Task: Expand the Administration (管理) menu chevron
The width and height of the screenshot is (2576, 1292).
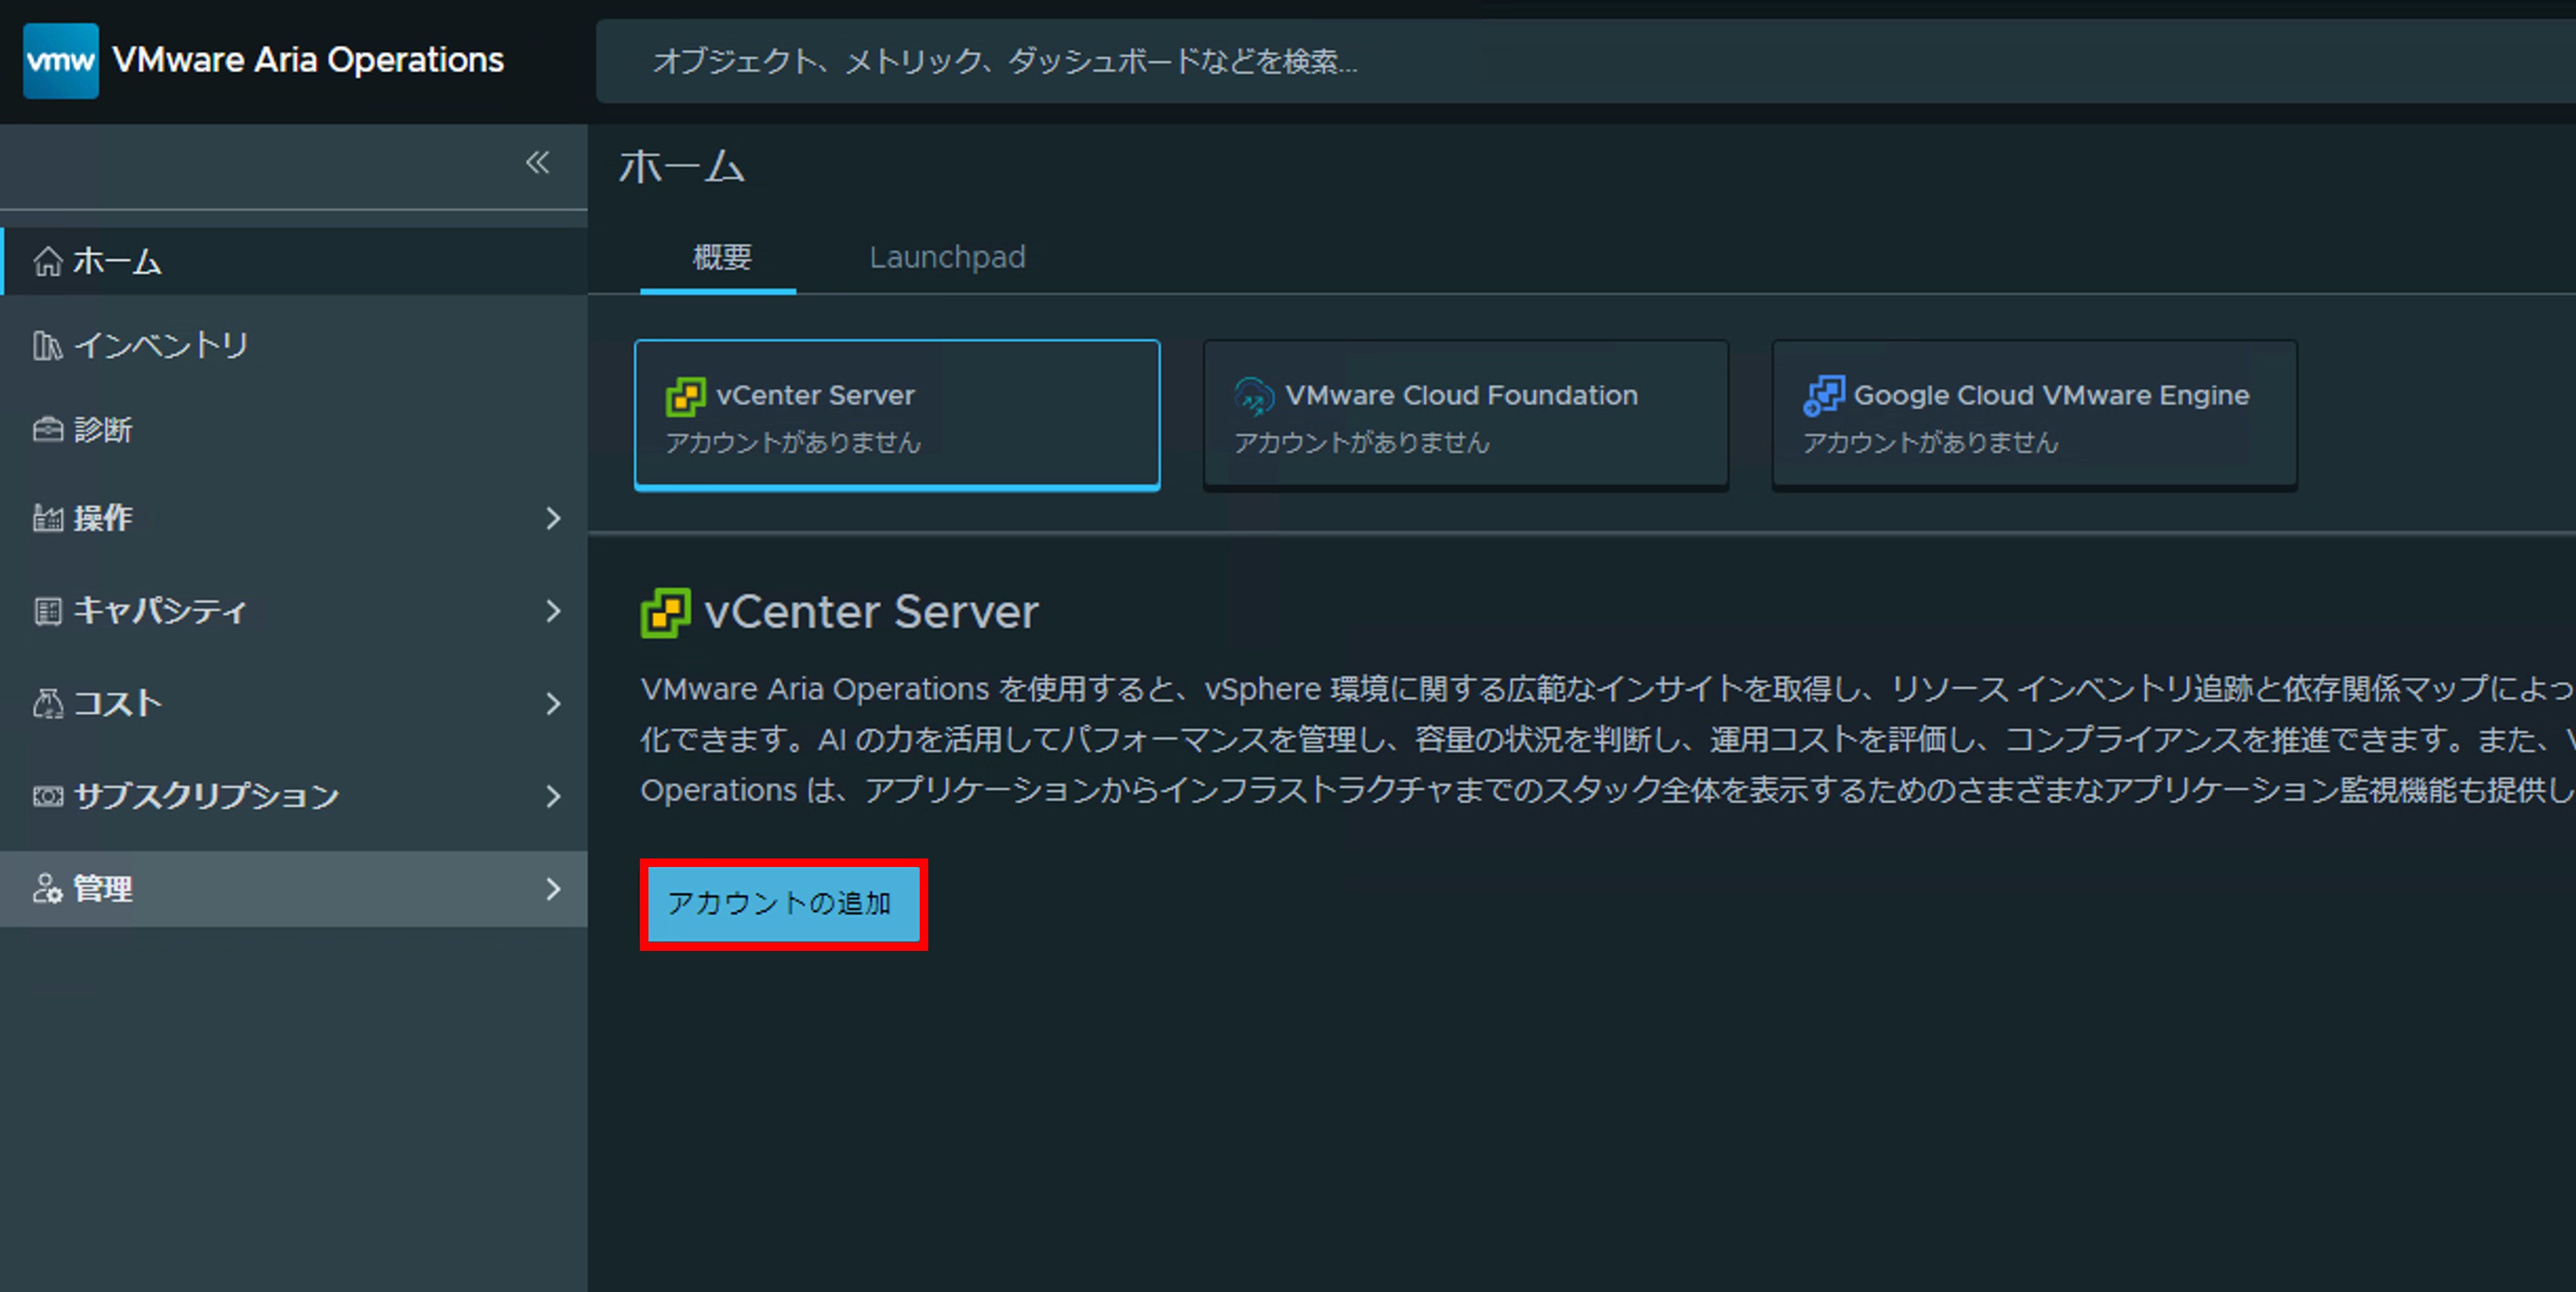Action: 553,889
